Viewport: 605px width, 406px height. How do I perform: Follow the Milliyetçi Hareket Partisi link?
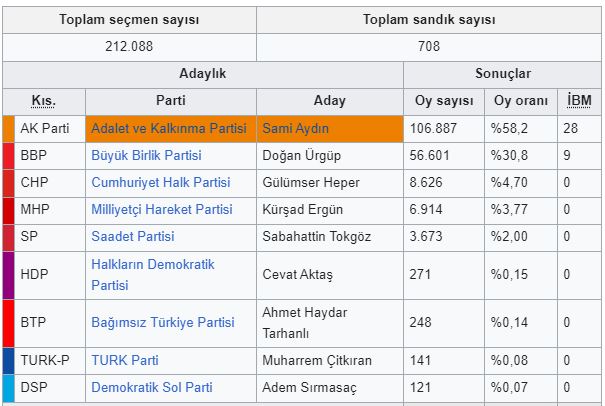161,210
